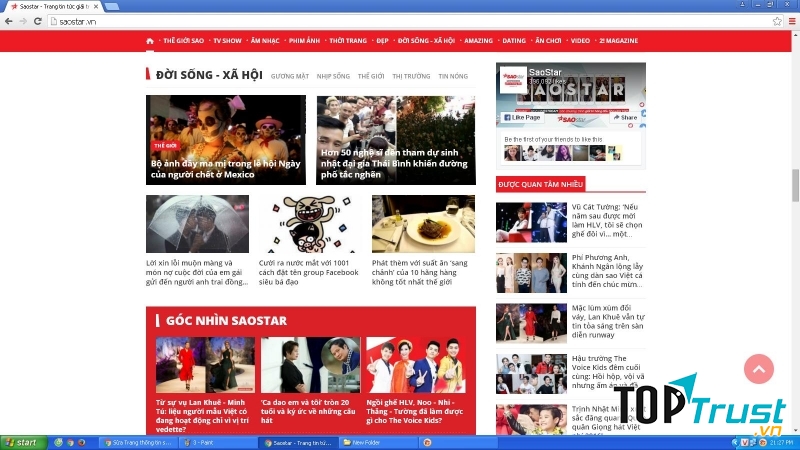Open the 'Lời xin lỗi muộn màng' headline
The width and height of the screenshot is (800, 450).
coord(197,272)
